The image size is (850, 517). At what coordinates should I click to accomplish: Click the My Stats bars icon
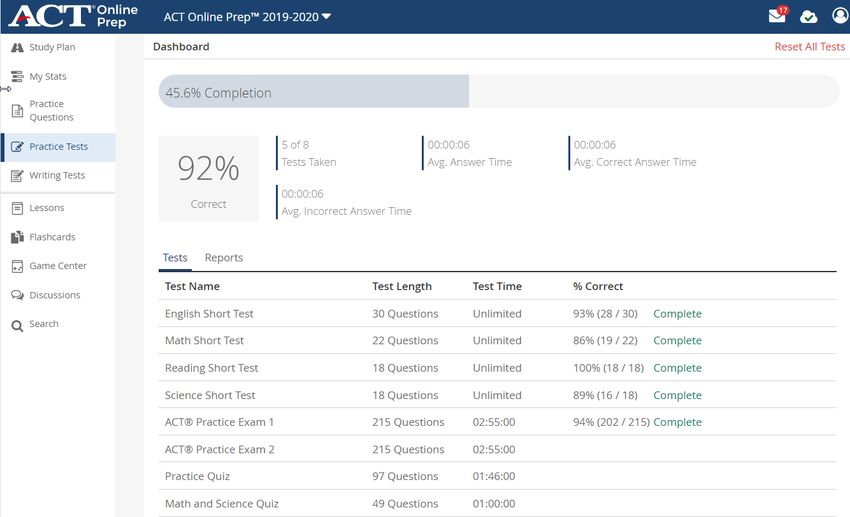click(17, 76)
